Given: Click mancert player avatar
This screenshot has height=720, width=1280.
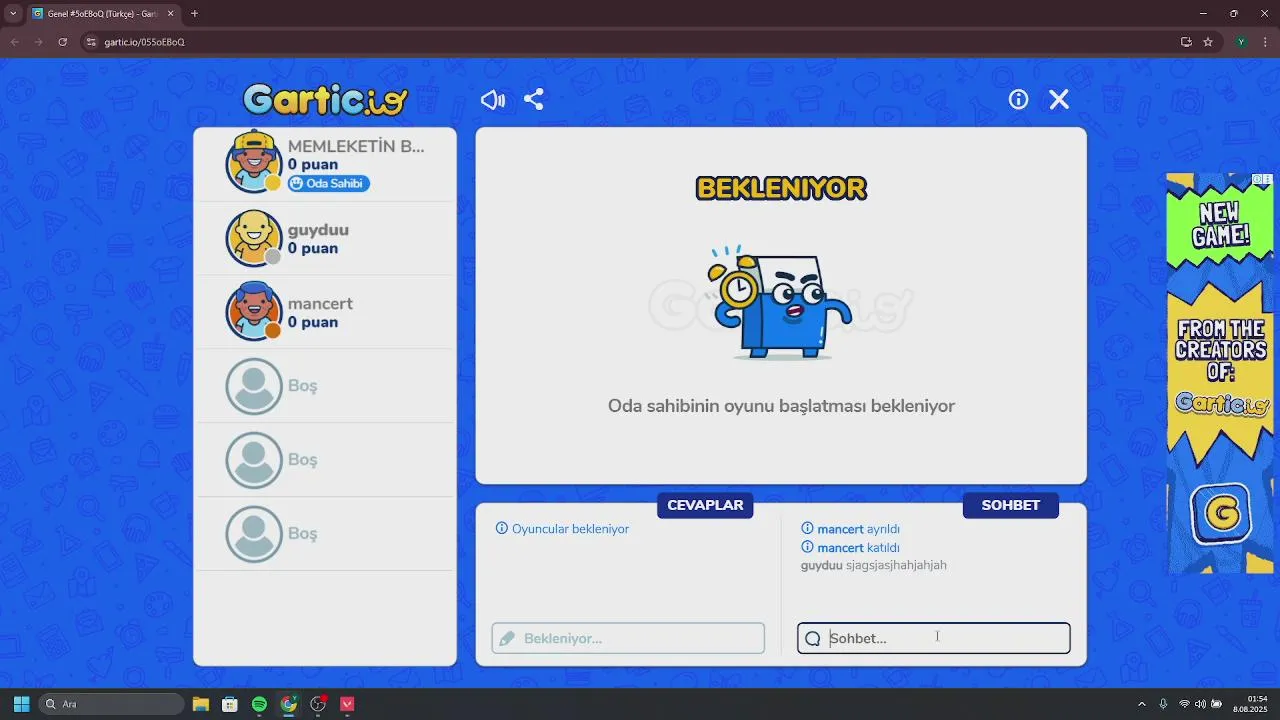Looking at the screenshot, I should (254, 311).
